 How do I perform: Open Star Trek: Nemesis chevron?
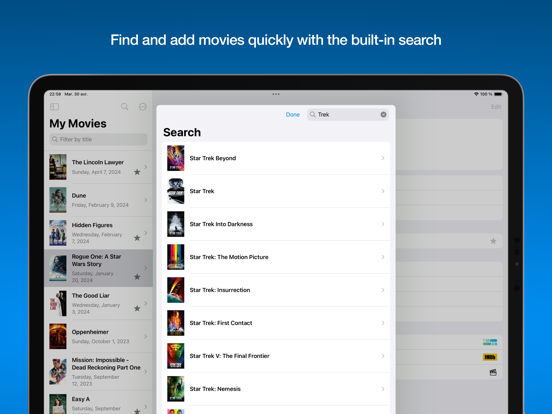pyautogui.click(x=383, y=389)
